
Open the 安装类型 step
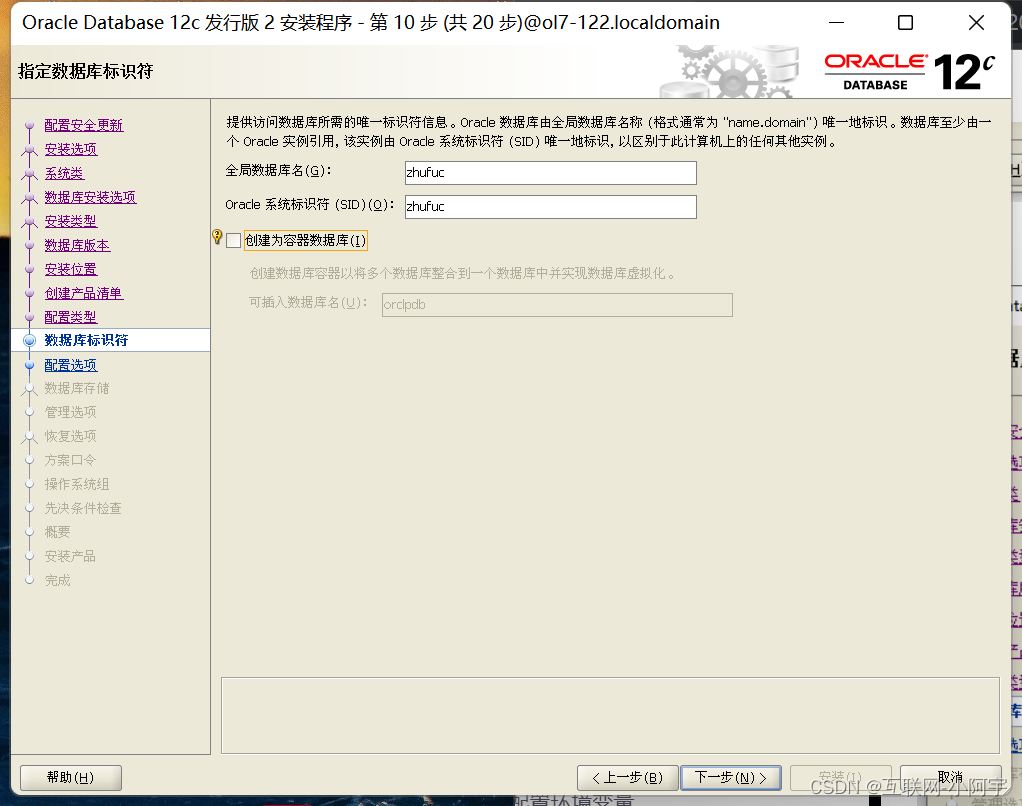pos(70,222)
